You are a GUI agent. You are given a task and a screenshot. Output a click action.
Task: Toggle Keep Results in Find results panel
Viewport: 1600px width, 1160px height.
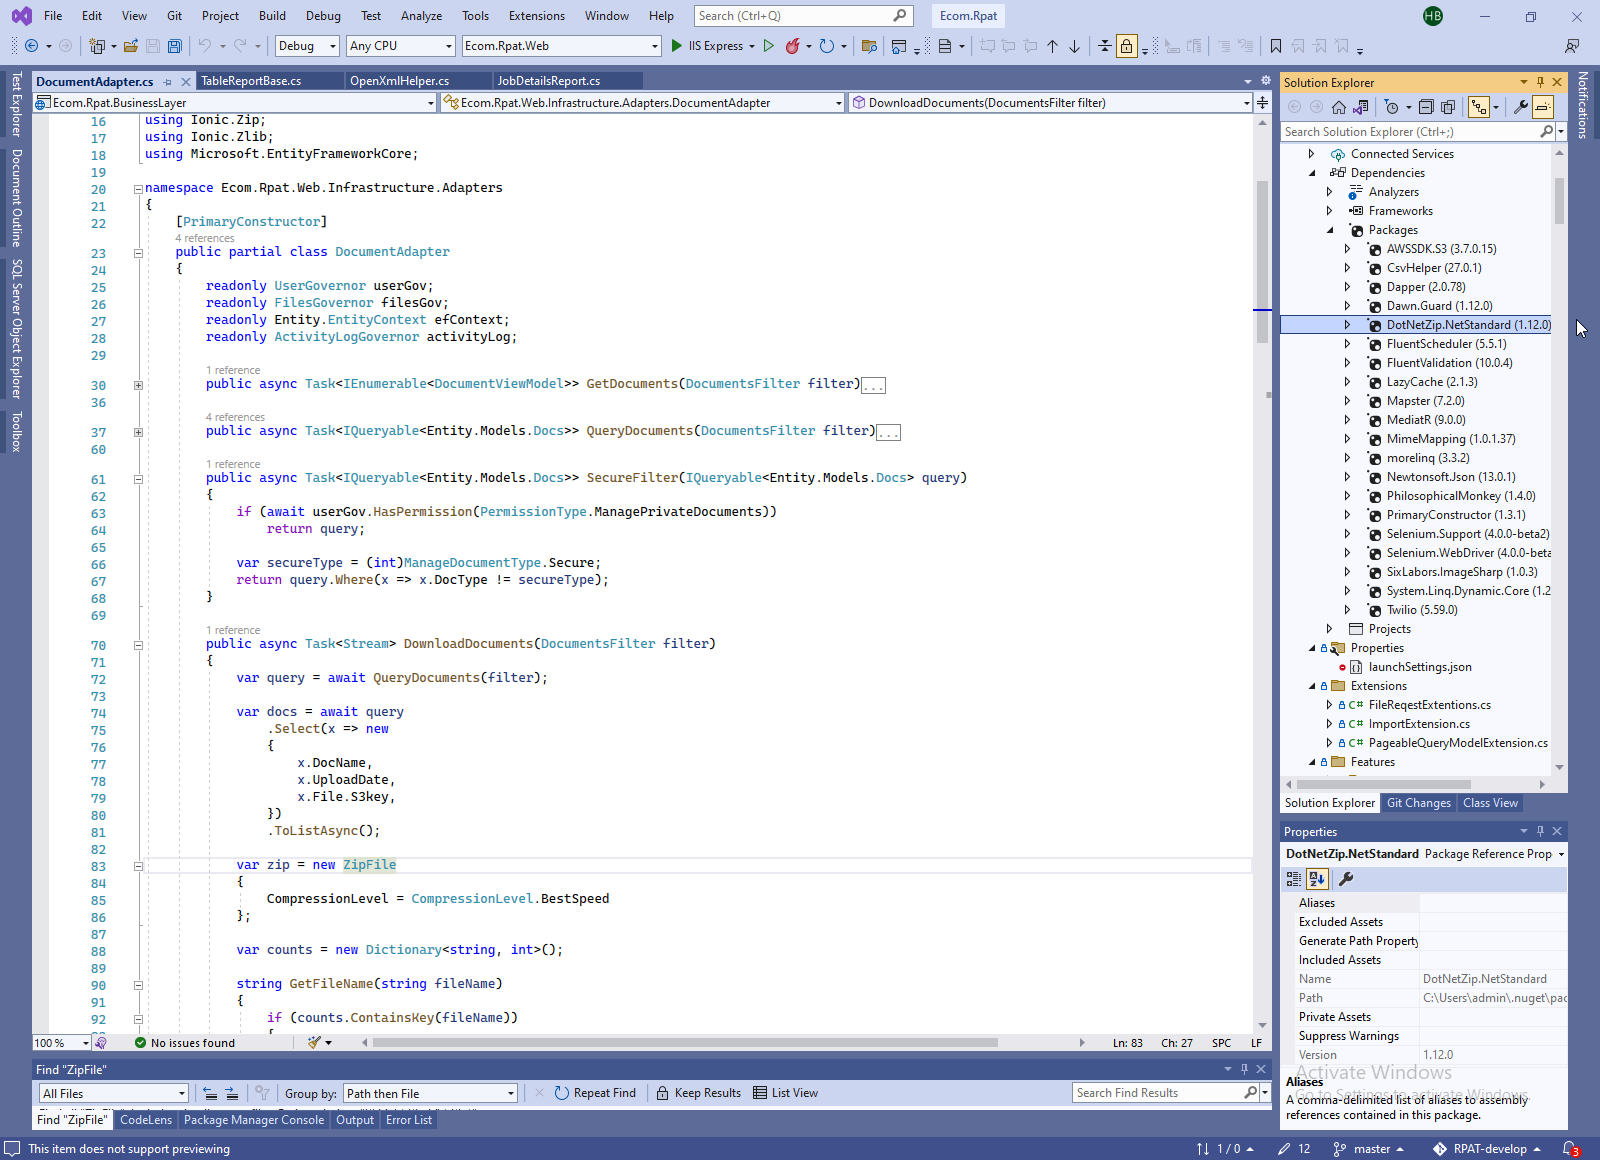[698, 1093]
